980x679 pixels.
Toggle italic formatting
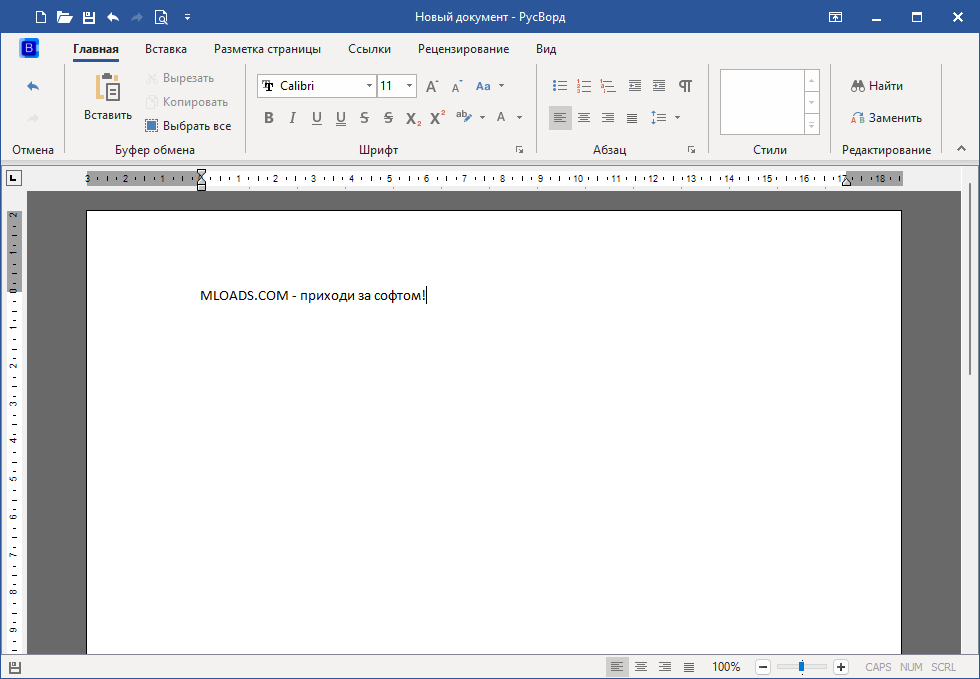[292, 118]
